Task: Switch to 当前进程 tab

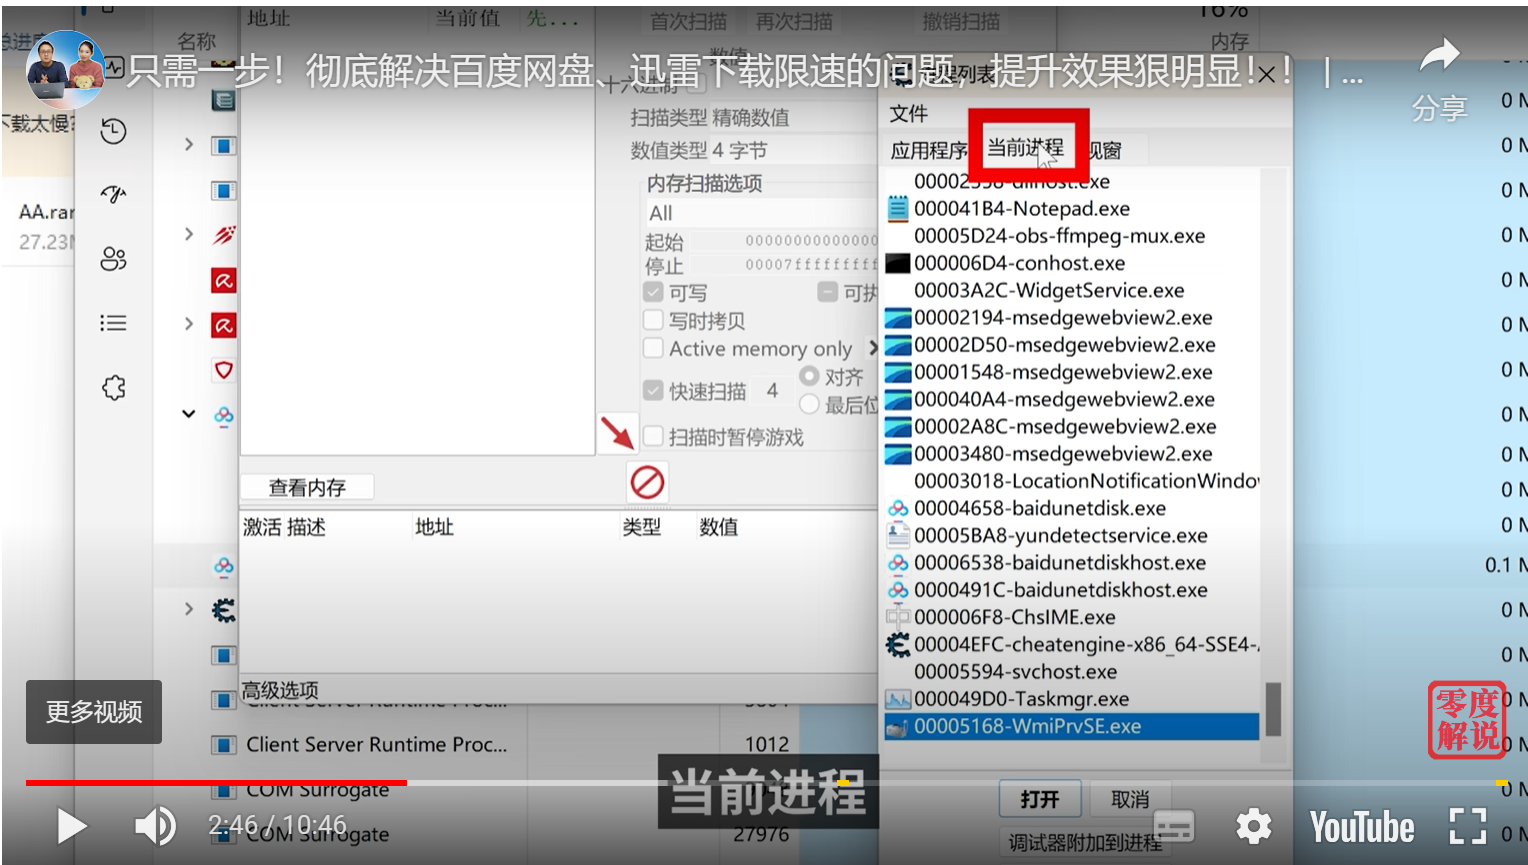Action: tap(1025, 148)
